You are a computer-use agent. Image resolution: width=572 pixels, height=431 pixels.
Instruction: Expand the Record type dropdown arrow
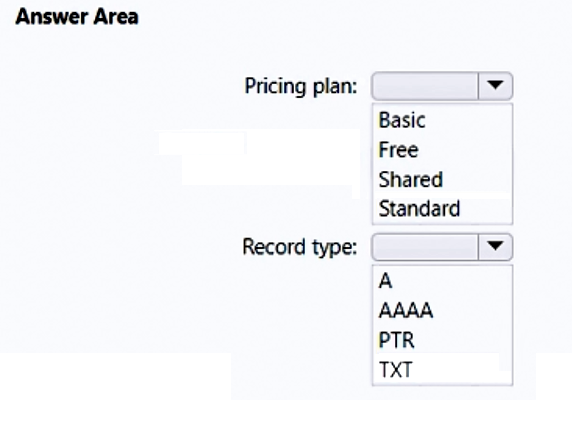[495, 247]
